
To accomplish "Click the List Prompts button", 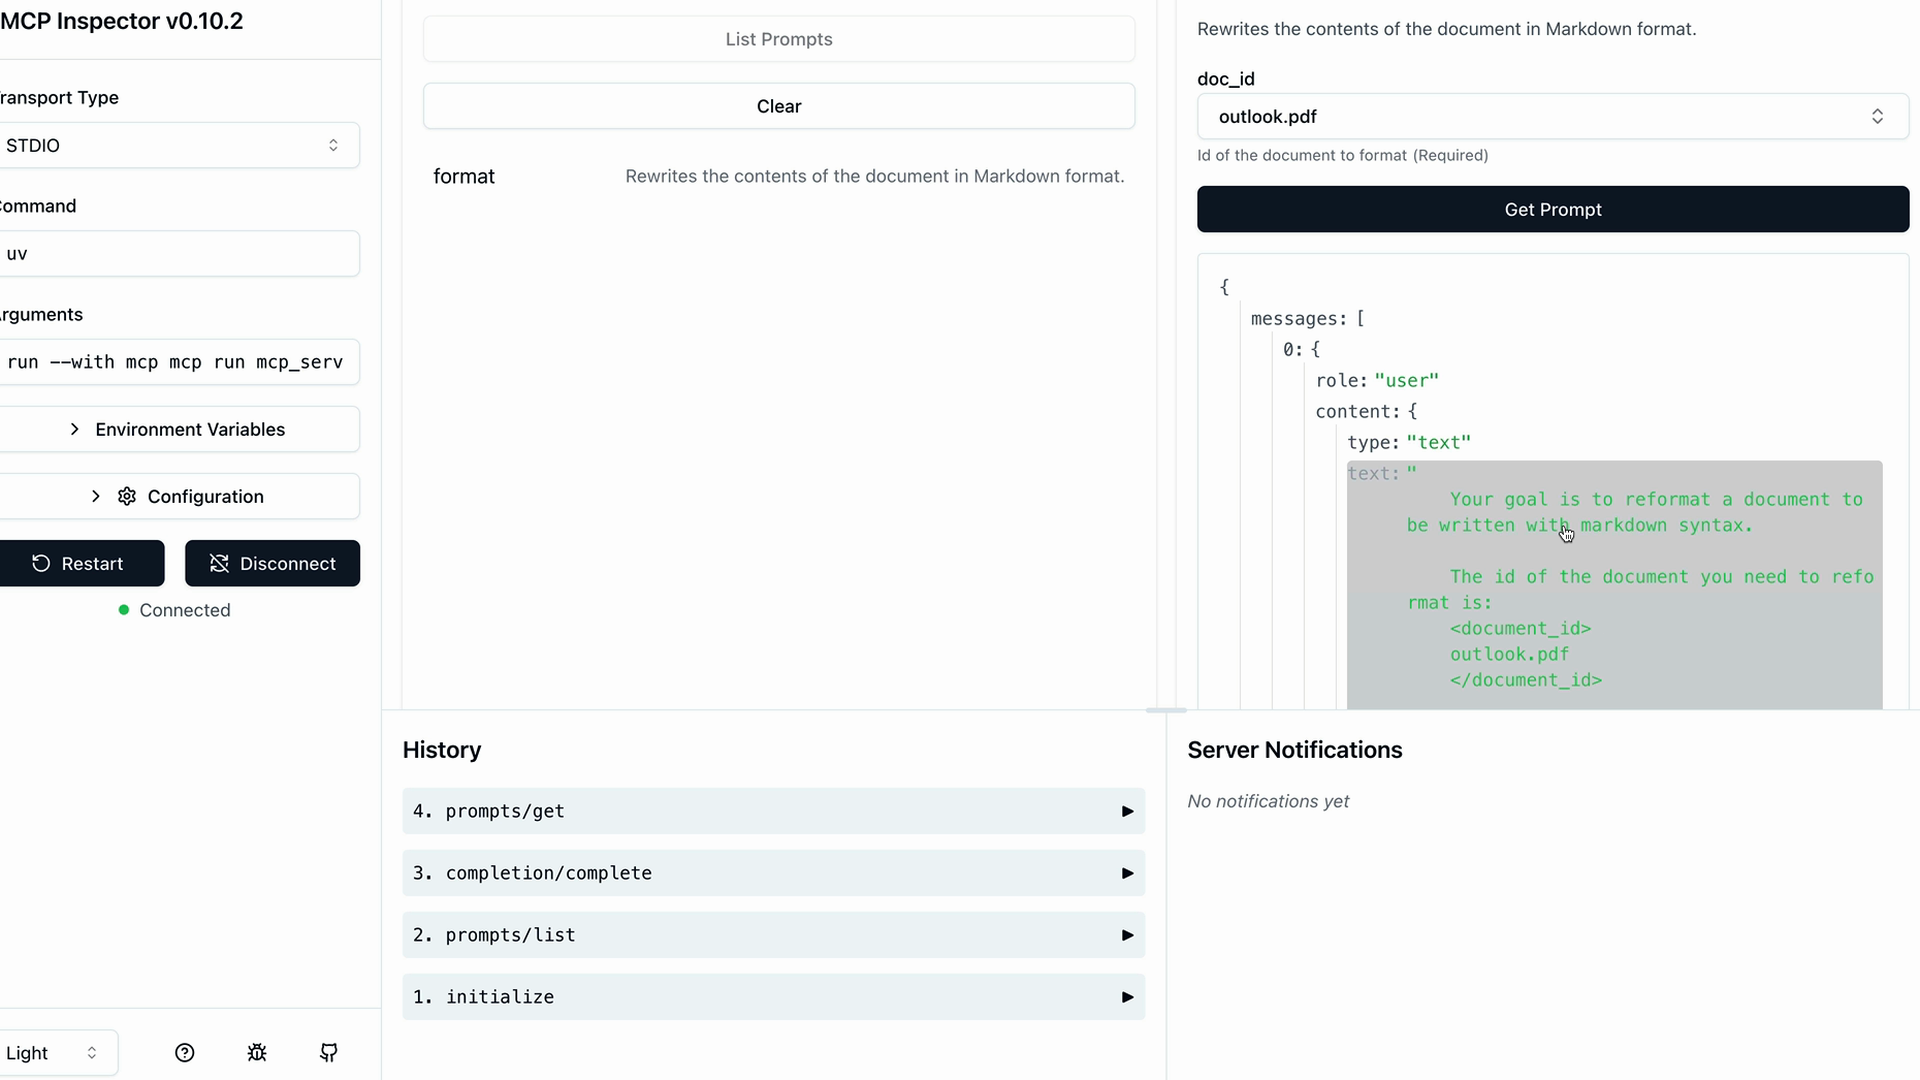I will coord(779,39).
